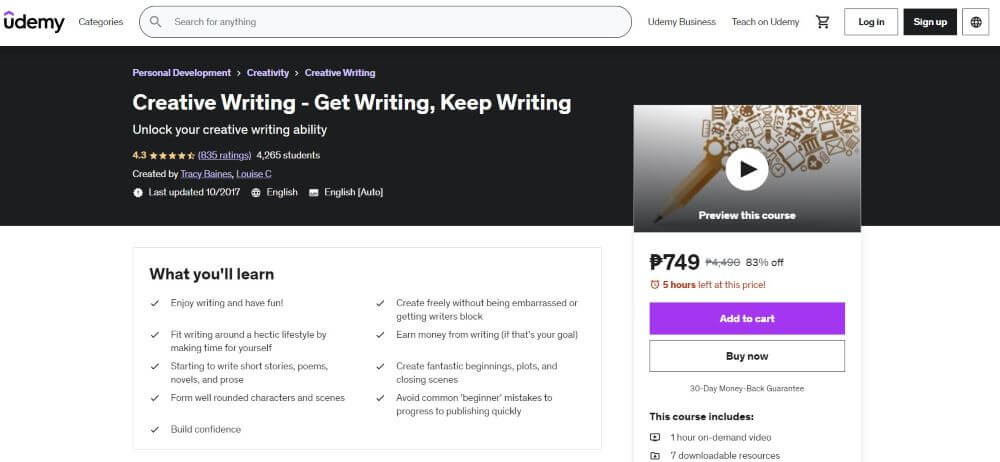This screenshot has width=1000, height=462.
Task: Add the course to cart
Action: pos(747,318)
